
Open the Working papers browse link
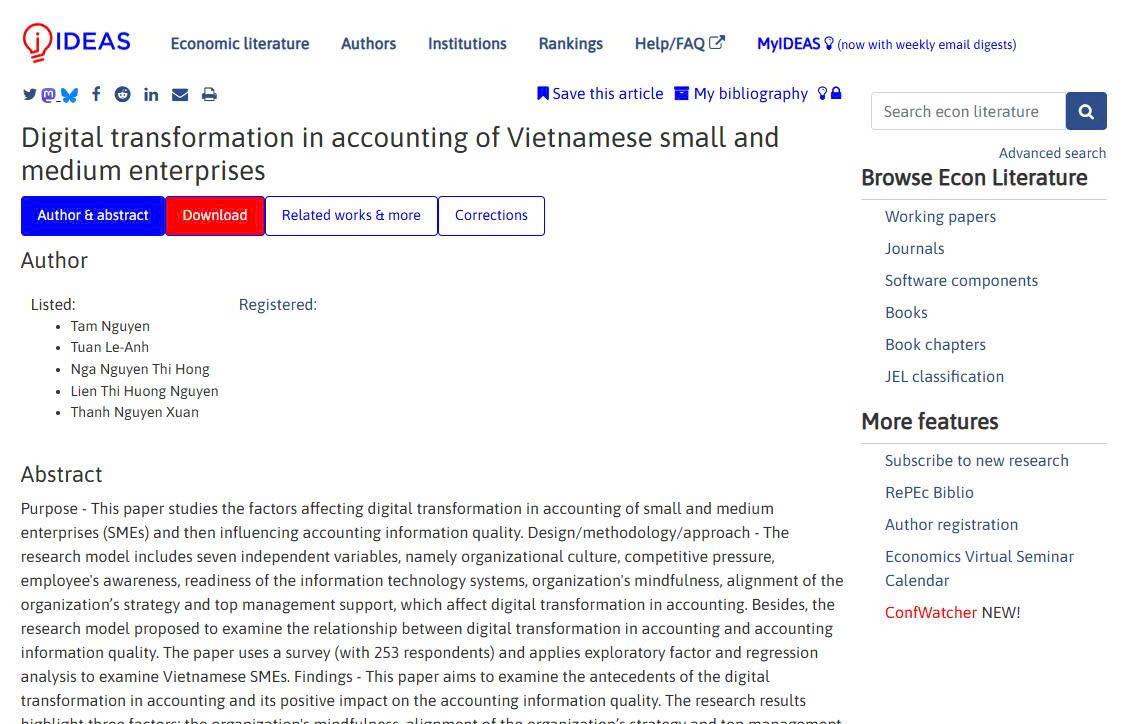point(940,216)
